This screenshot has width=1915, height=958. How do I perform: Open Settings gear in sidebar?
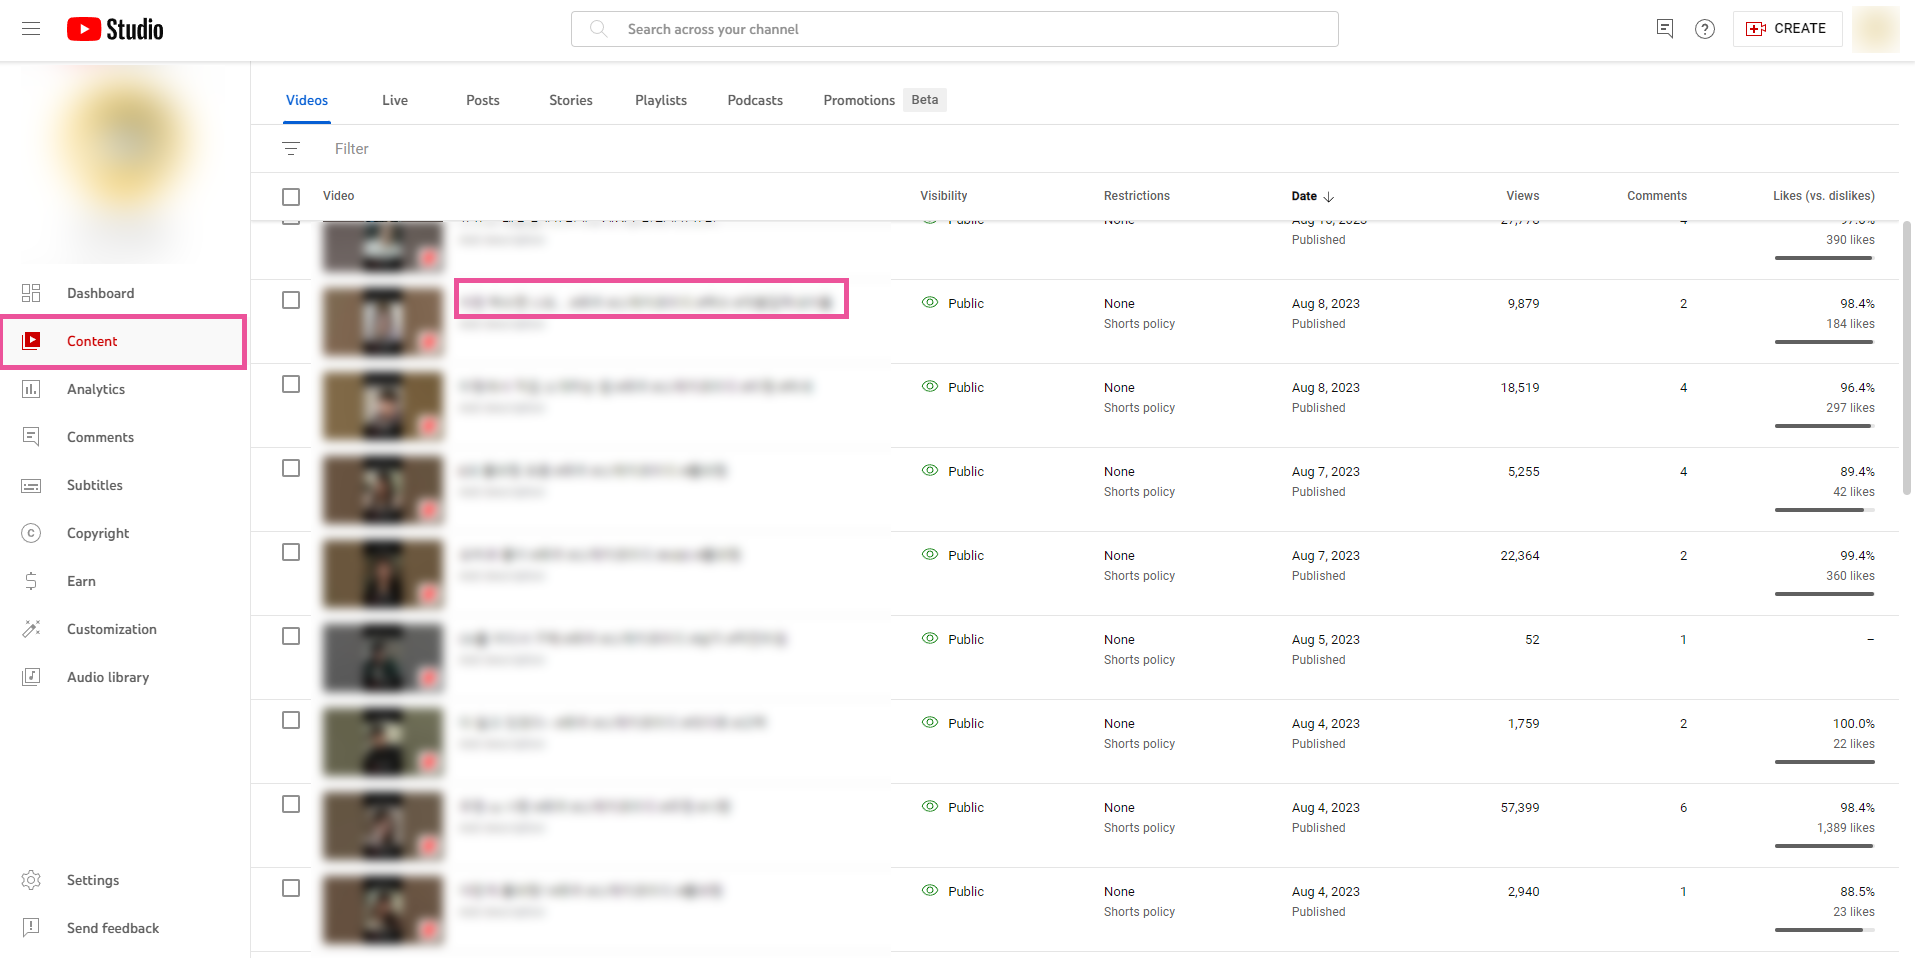(x=92, y=880)
